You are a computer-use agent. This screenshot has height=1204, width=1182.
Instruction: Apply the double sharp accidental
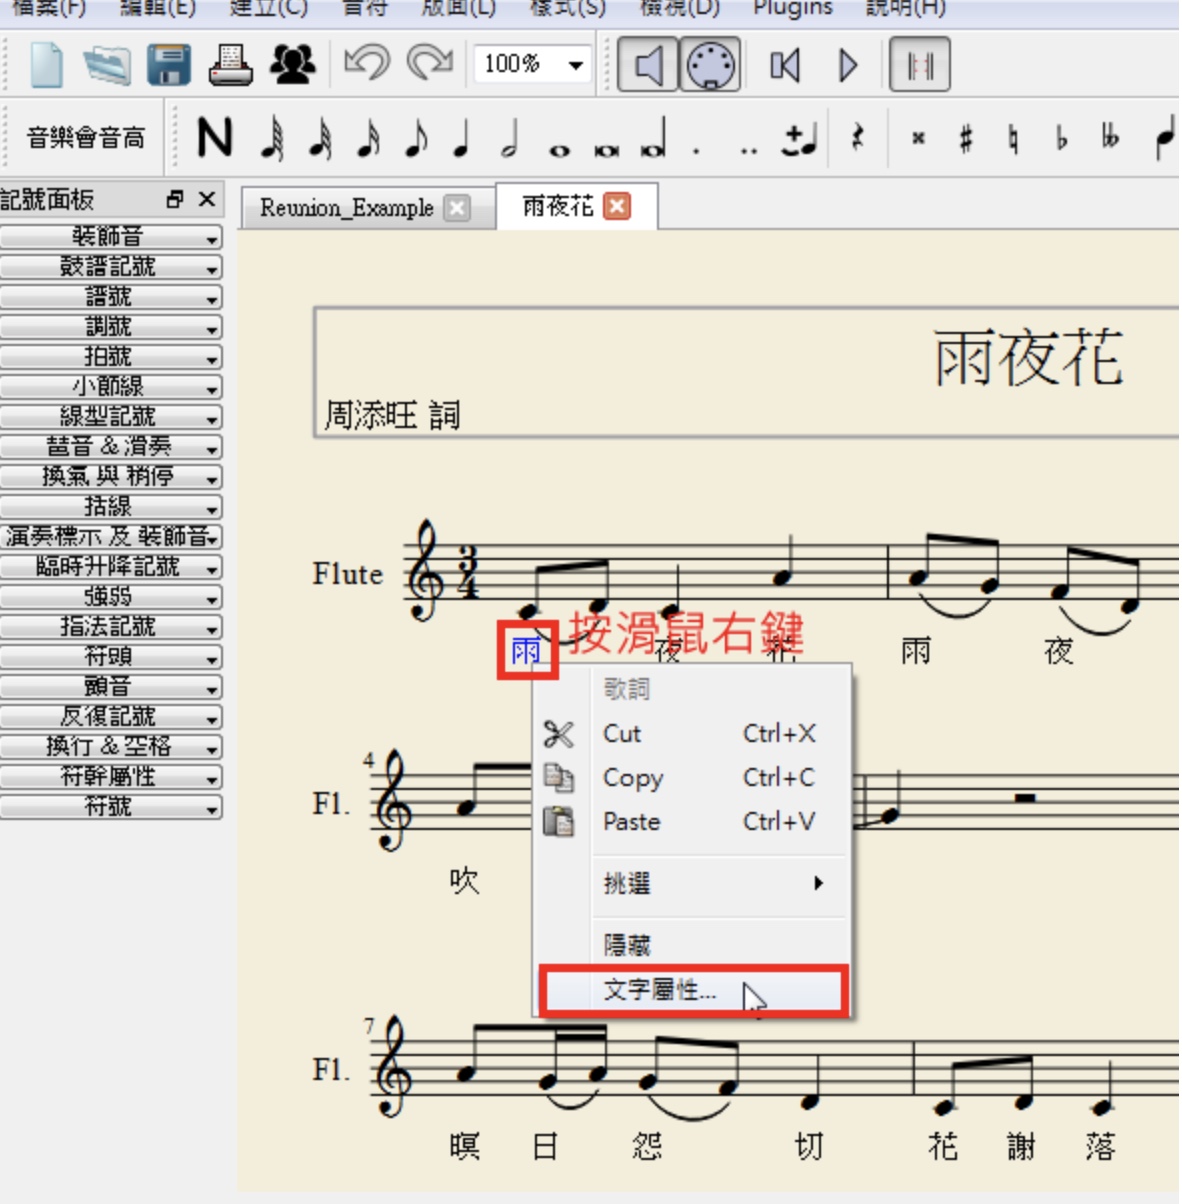(918, 138)
